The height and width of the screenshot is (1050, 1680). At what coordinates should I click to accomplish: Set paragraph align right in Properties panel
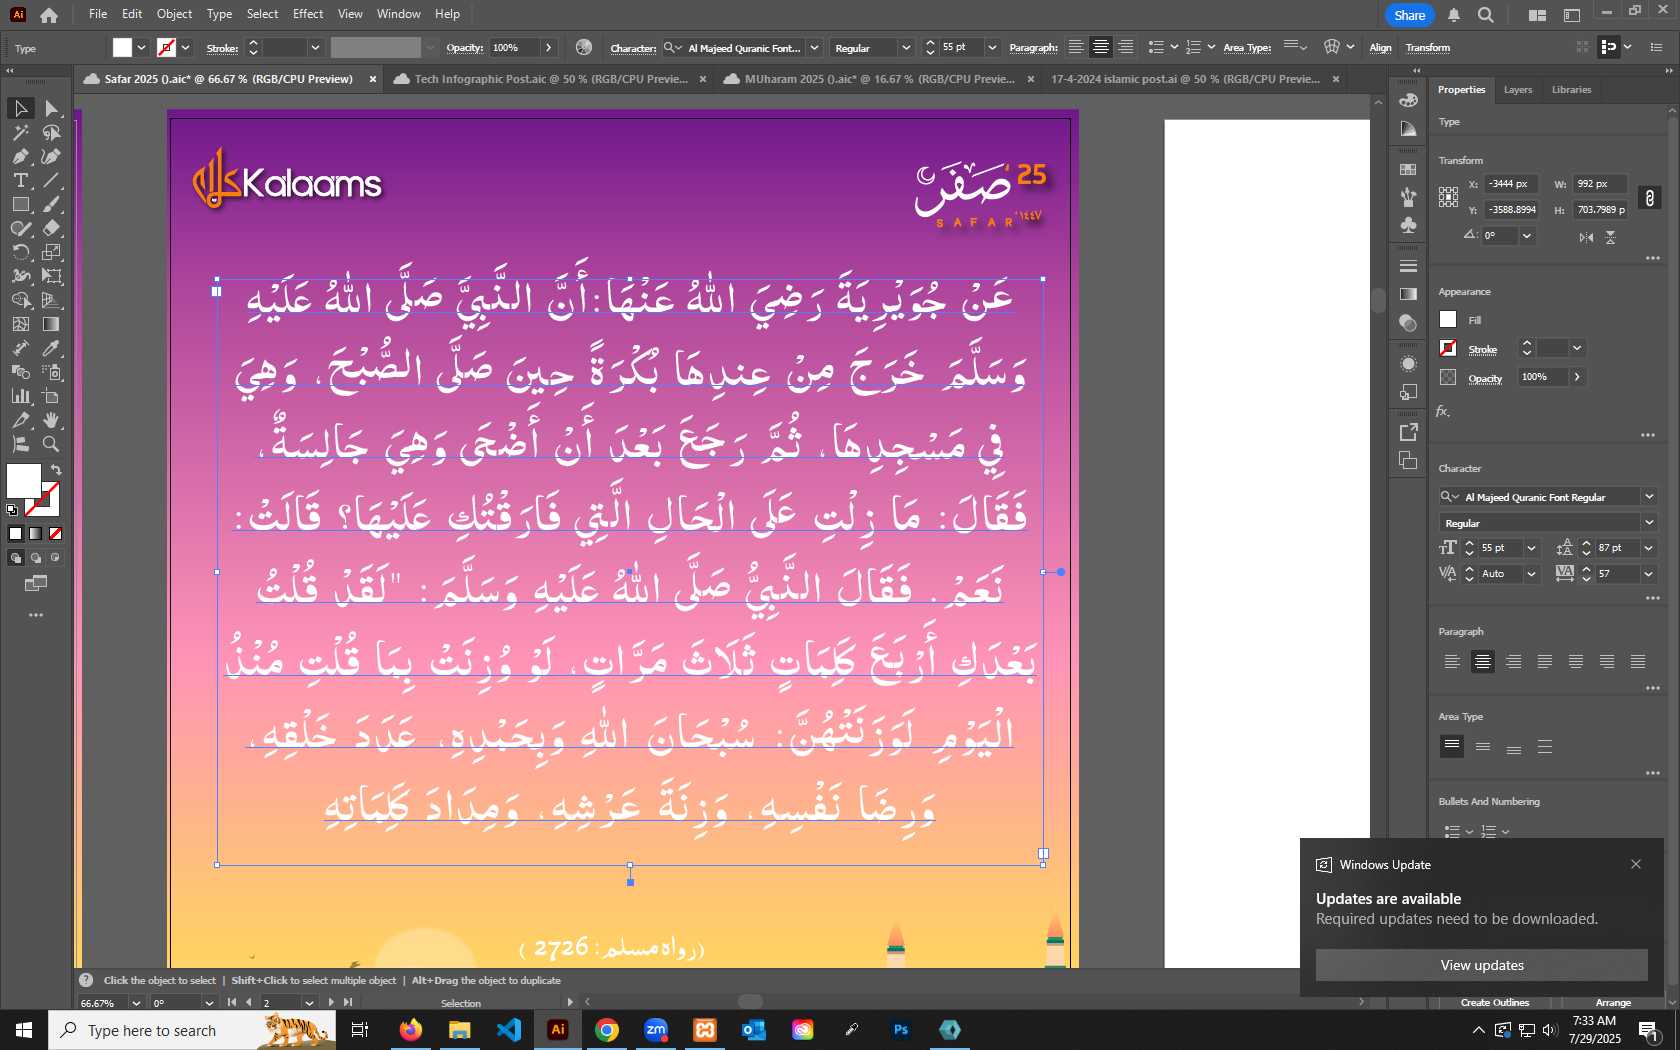pyautogui.click(x=1514, y=661)
